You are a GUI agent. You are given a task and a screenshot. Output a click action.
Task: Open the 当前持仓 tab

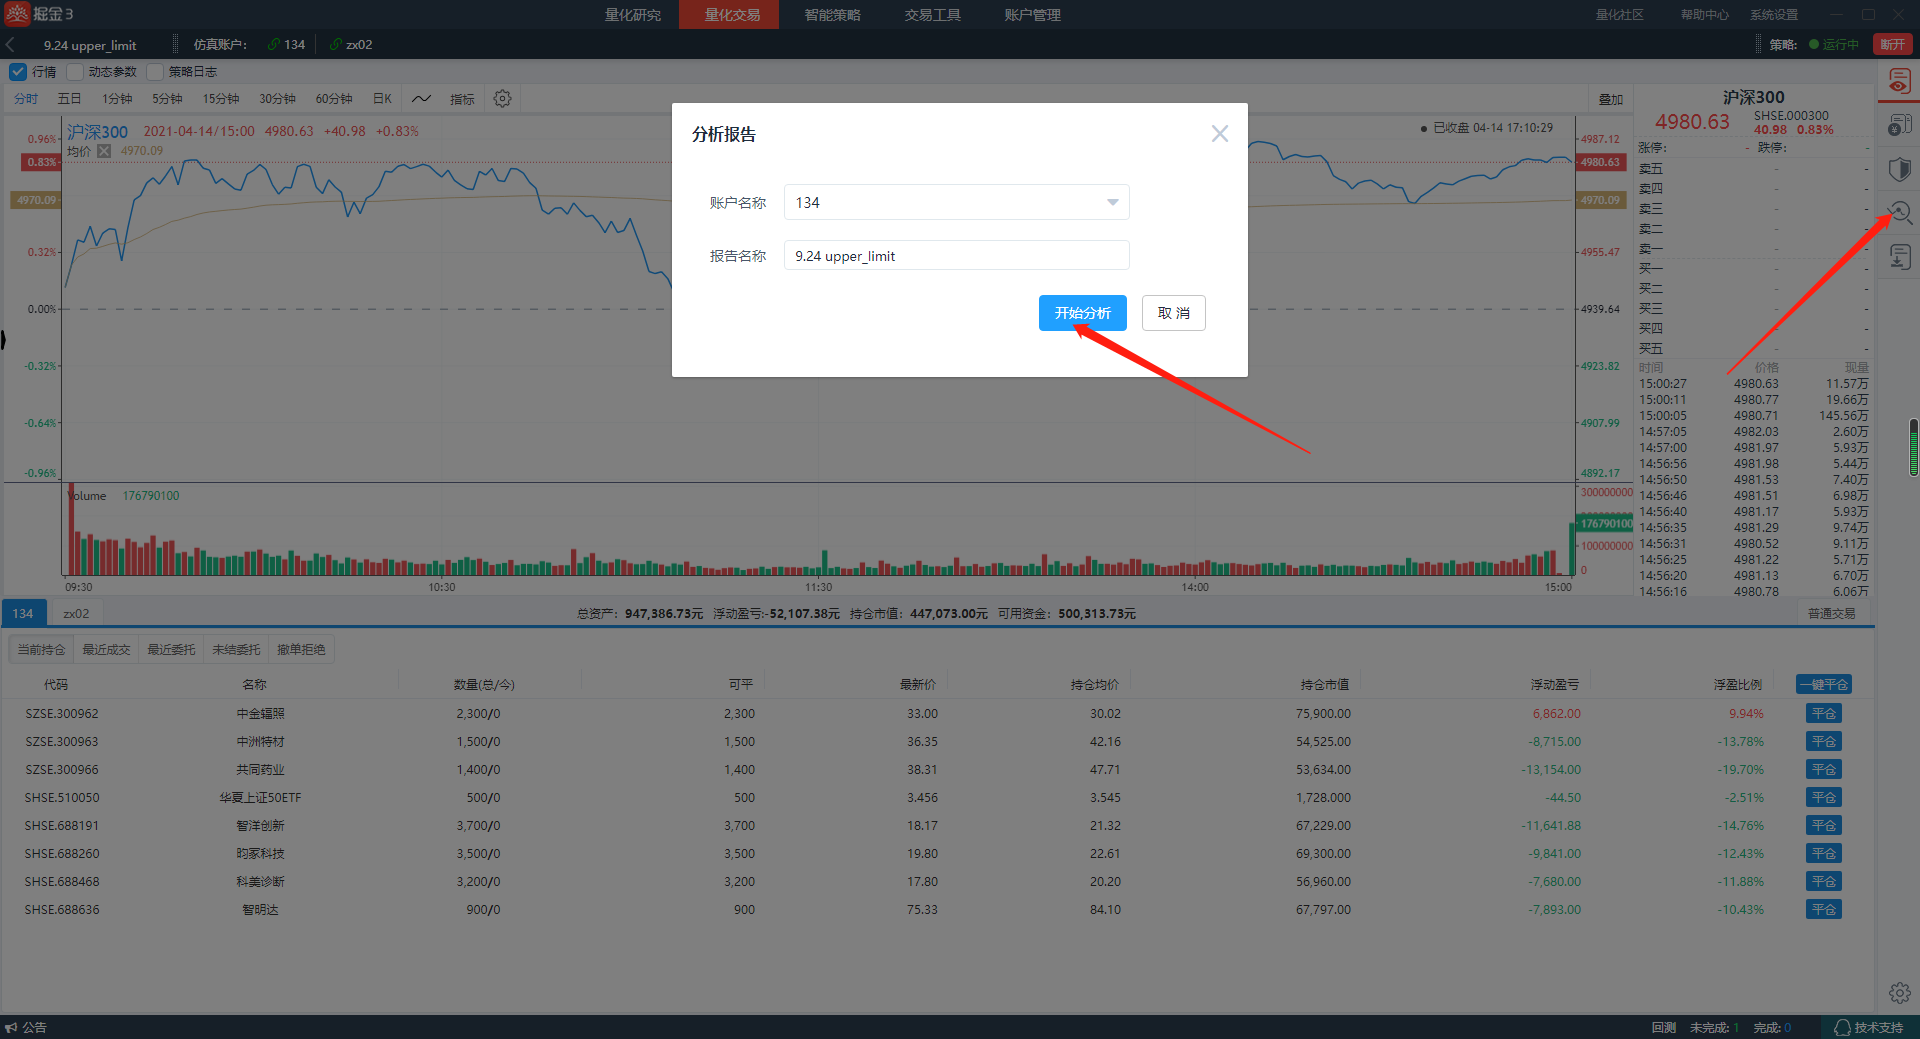point(41,650)
